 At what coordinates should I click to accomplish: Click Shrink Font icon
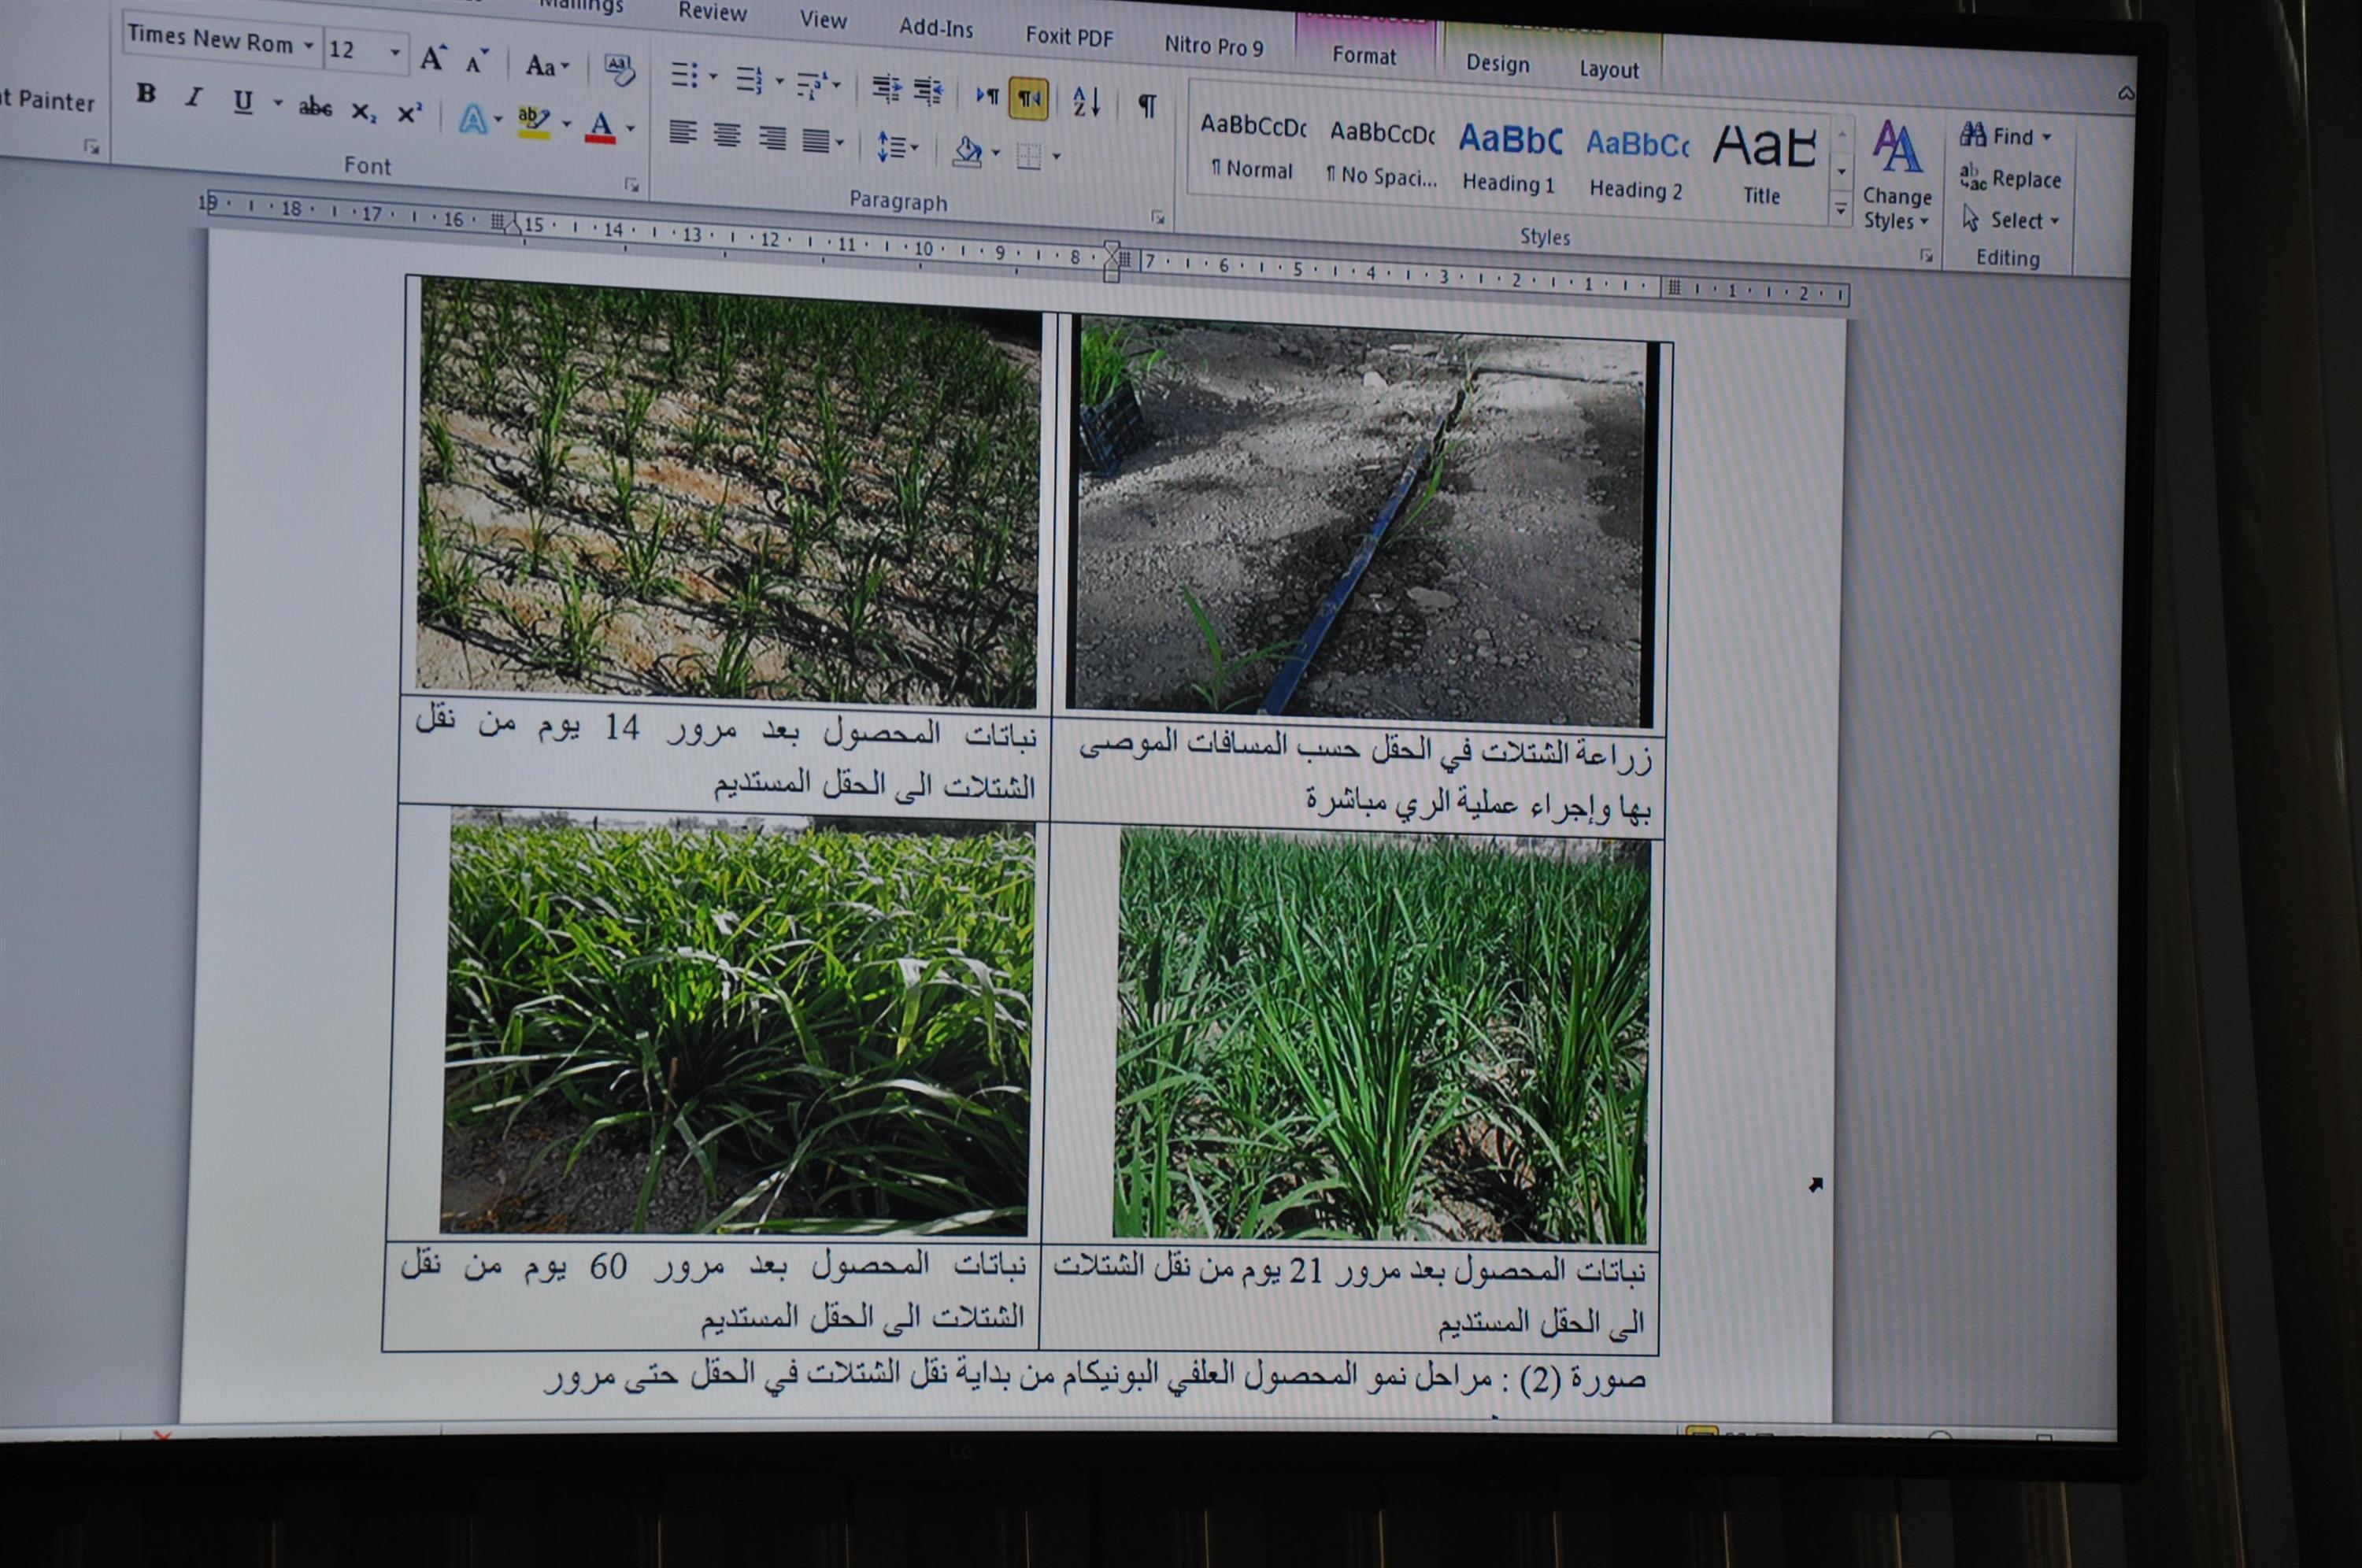pos(477,62)
